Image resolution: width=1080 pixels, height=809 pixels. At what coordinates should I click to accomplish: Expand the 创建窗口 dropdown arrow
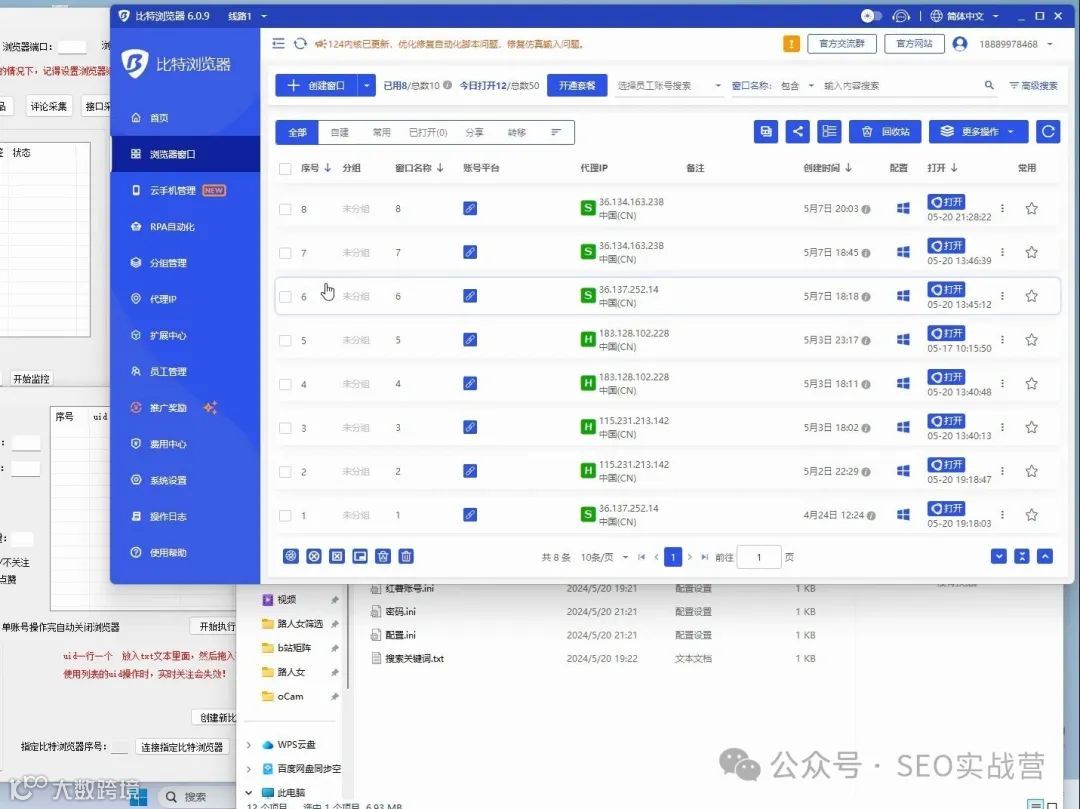point(366,85)
